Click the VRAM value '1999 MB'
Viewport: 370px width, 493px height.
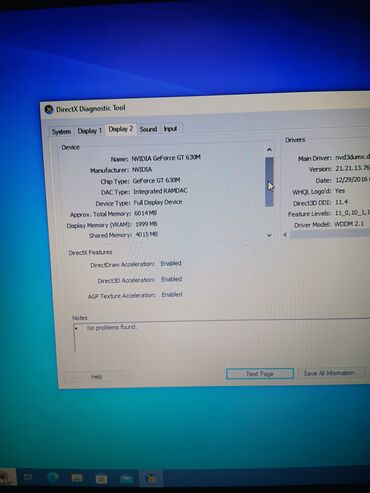point(146,224)
